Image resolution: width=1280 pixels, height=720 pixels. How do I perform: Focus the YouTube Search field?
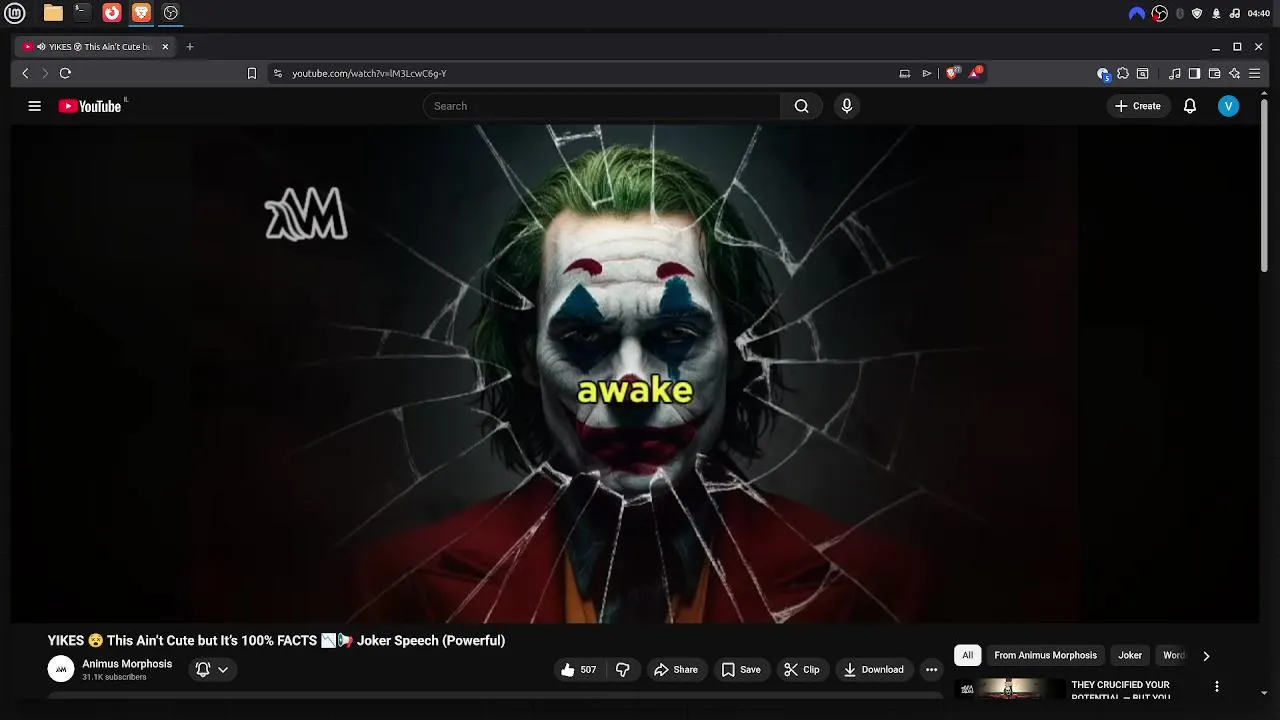point(602,106)
